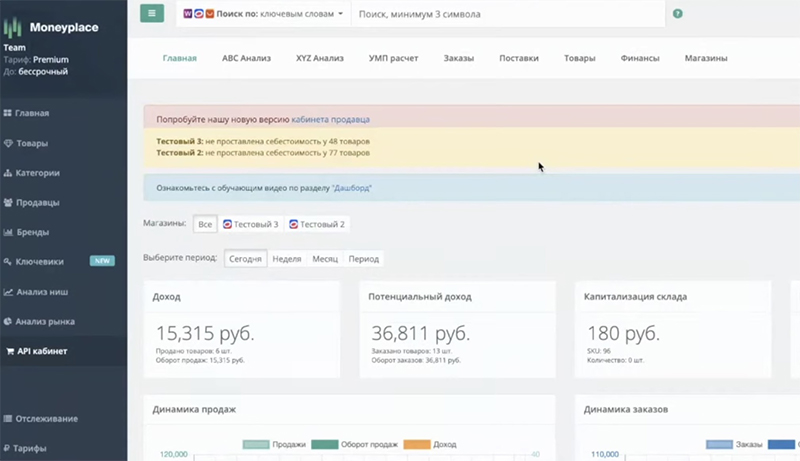Switch to the ABC Анализ tab
The height and width of the screenshot is (461, 800).
point(246,58)
